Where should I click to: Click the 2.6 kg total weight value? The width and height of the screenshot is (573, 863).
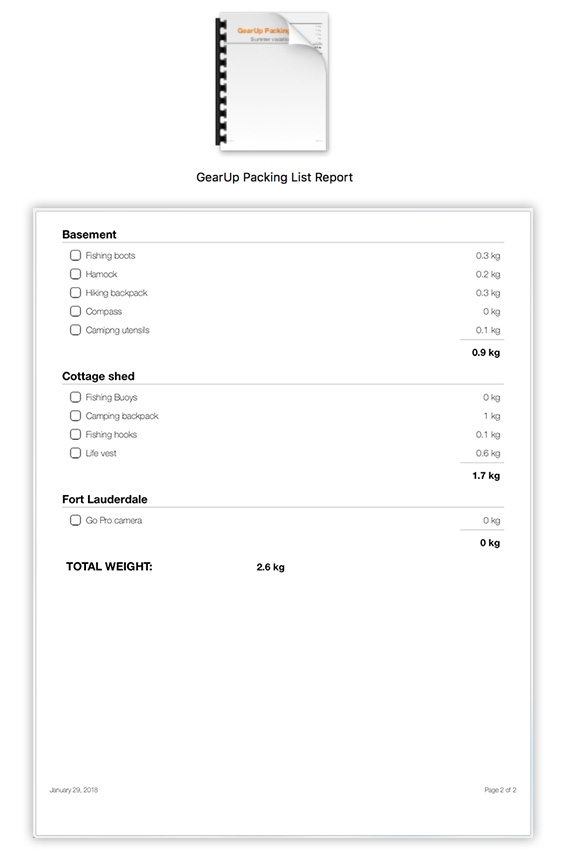tap(270, 567)
